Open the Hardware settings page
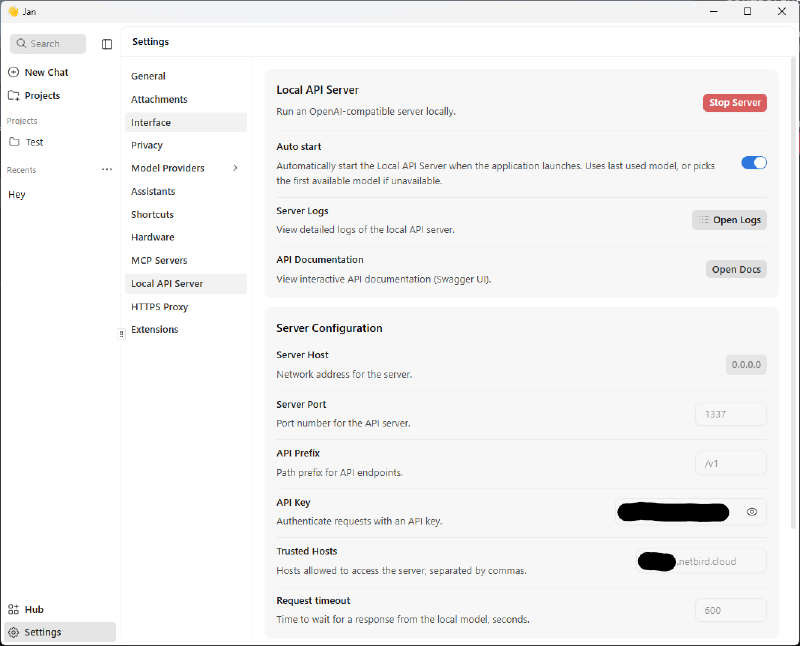800x646 pixels. pos(153,237)
